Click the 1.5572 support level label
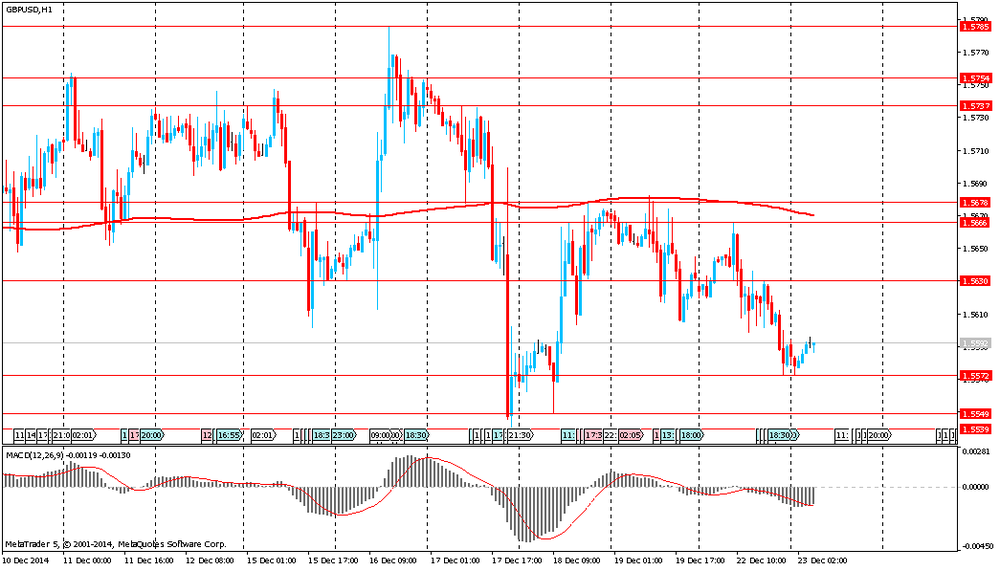The height and width of the screenshot is (571, 1000). point(975,376)
